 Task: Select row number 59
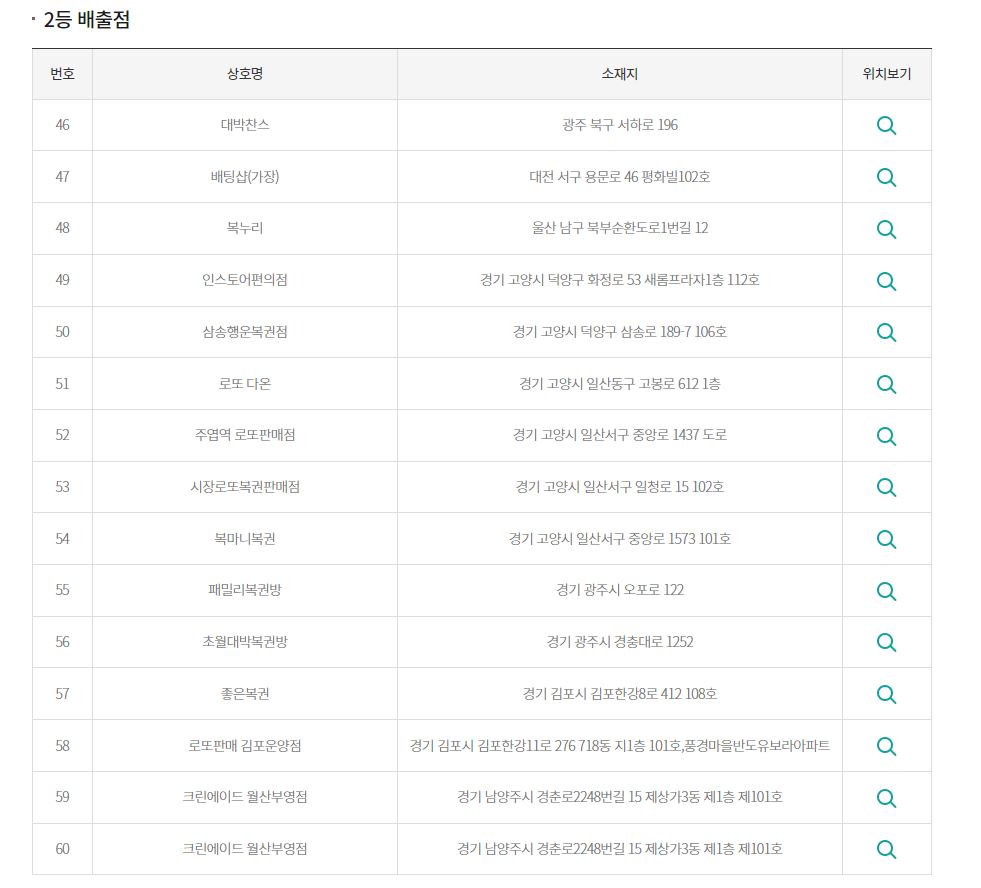[x=63, y=797]
